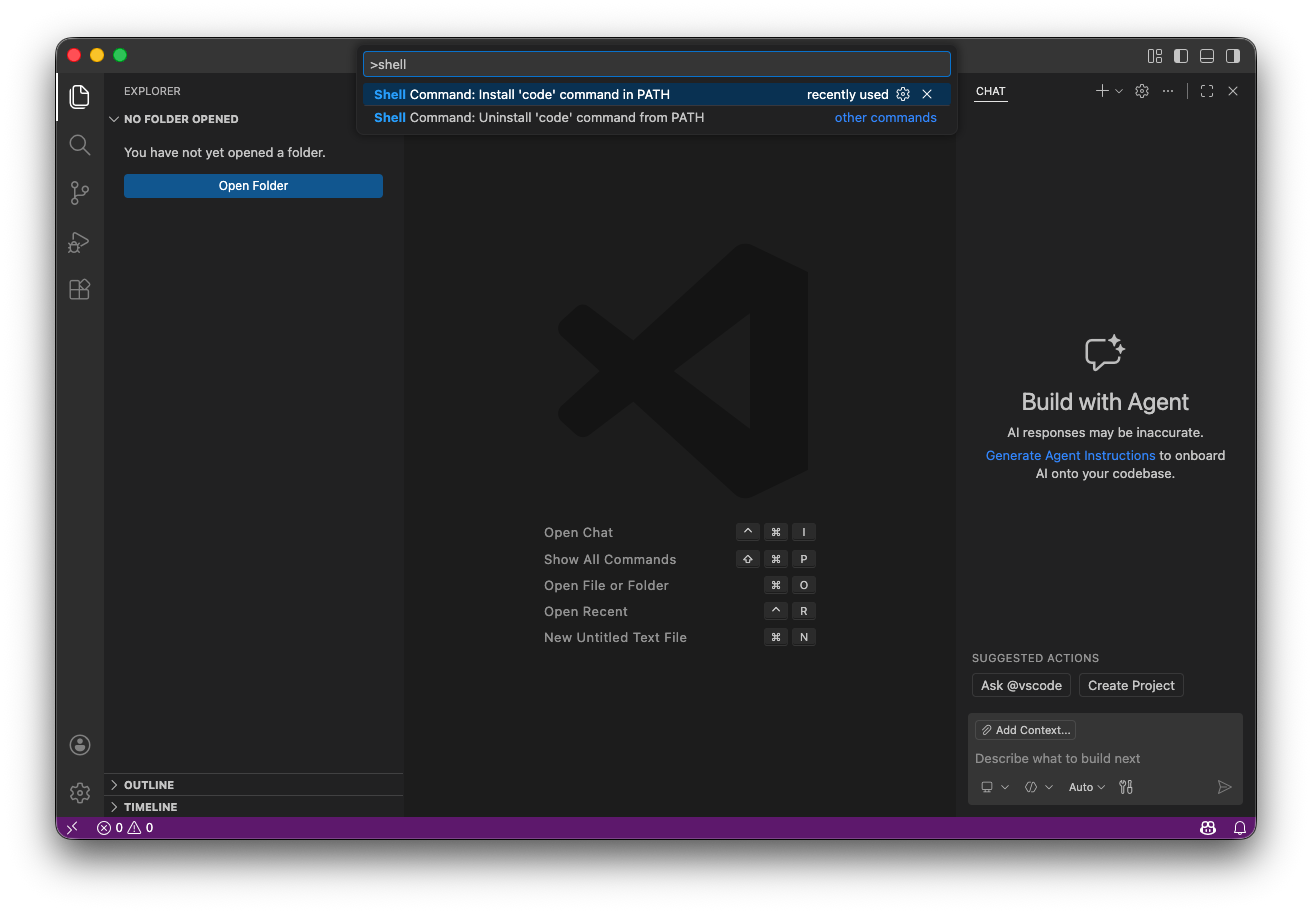The height and width of the screenshot is (913, 1312).
Task: Run Uninstall 'code' command from PATH
Action: click(657, 117)
